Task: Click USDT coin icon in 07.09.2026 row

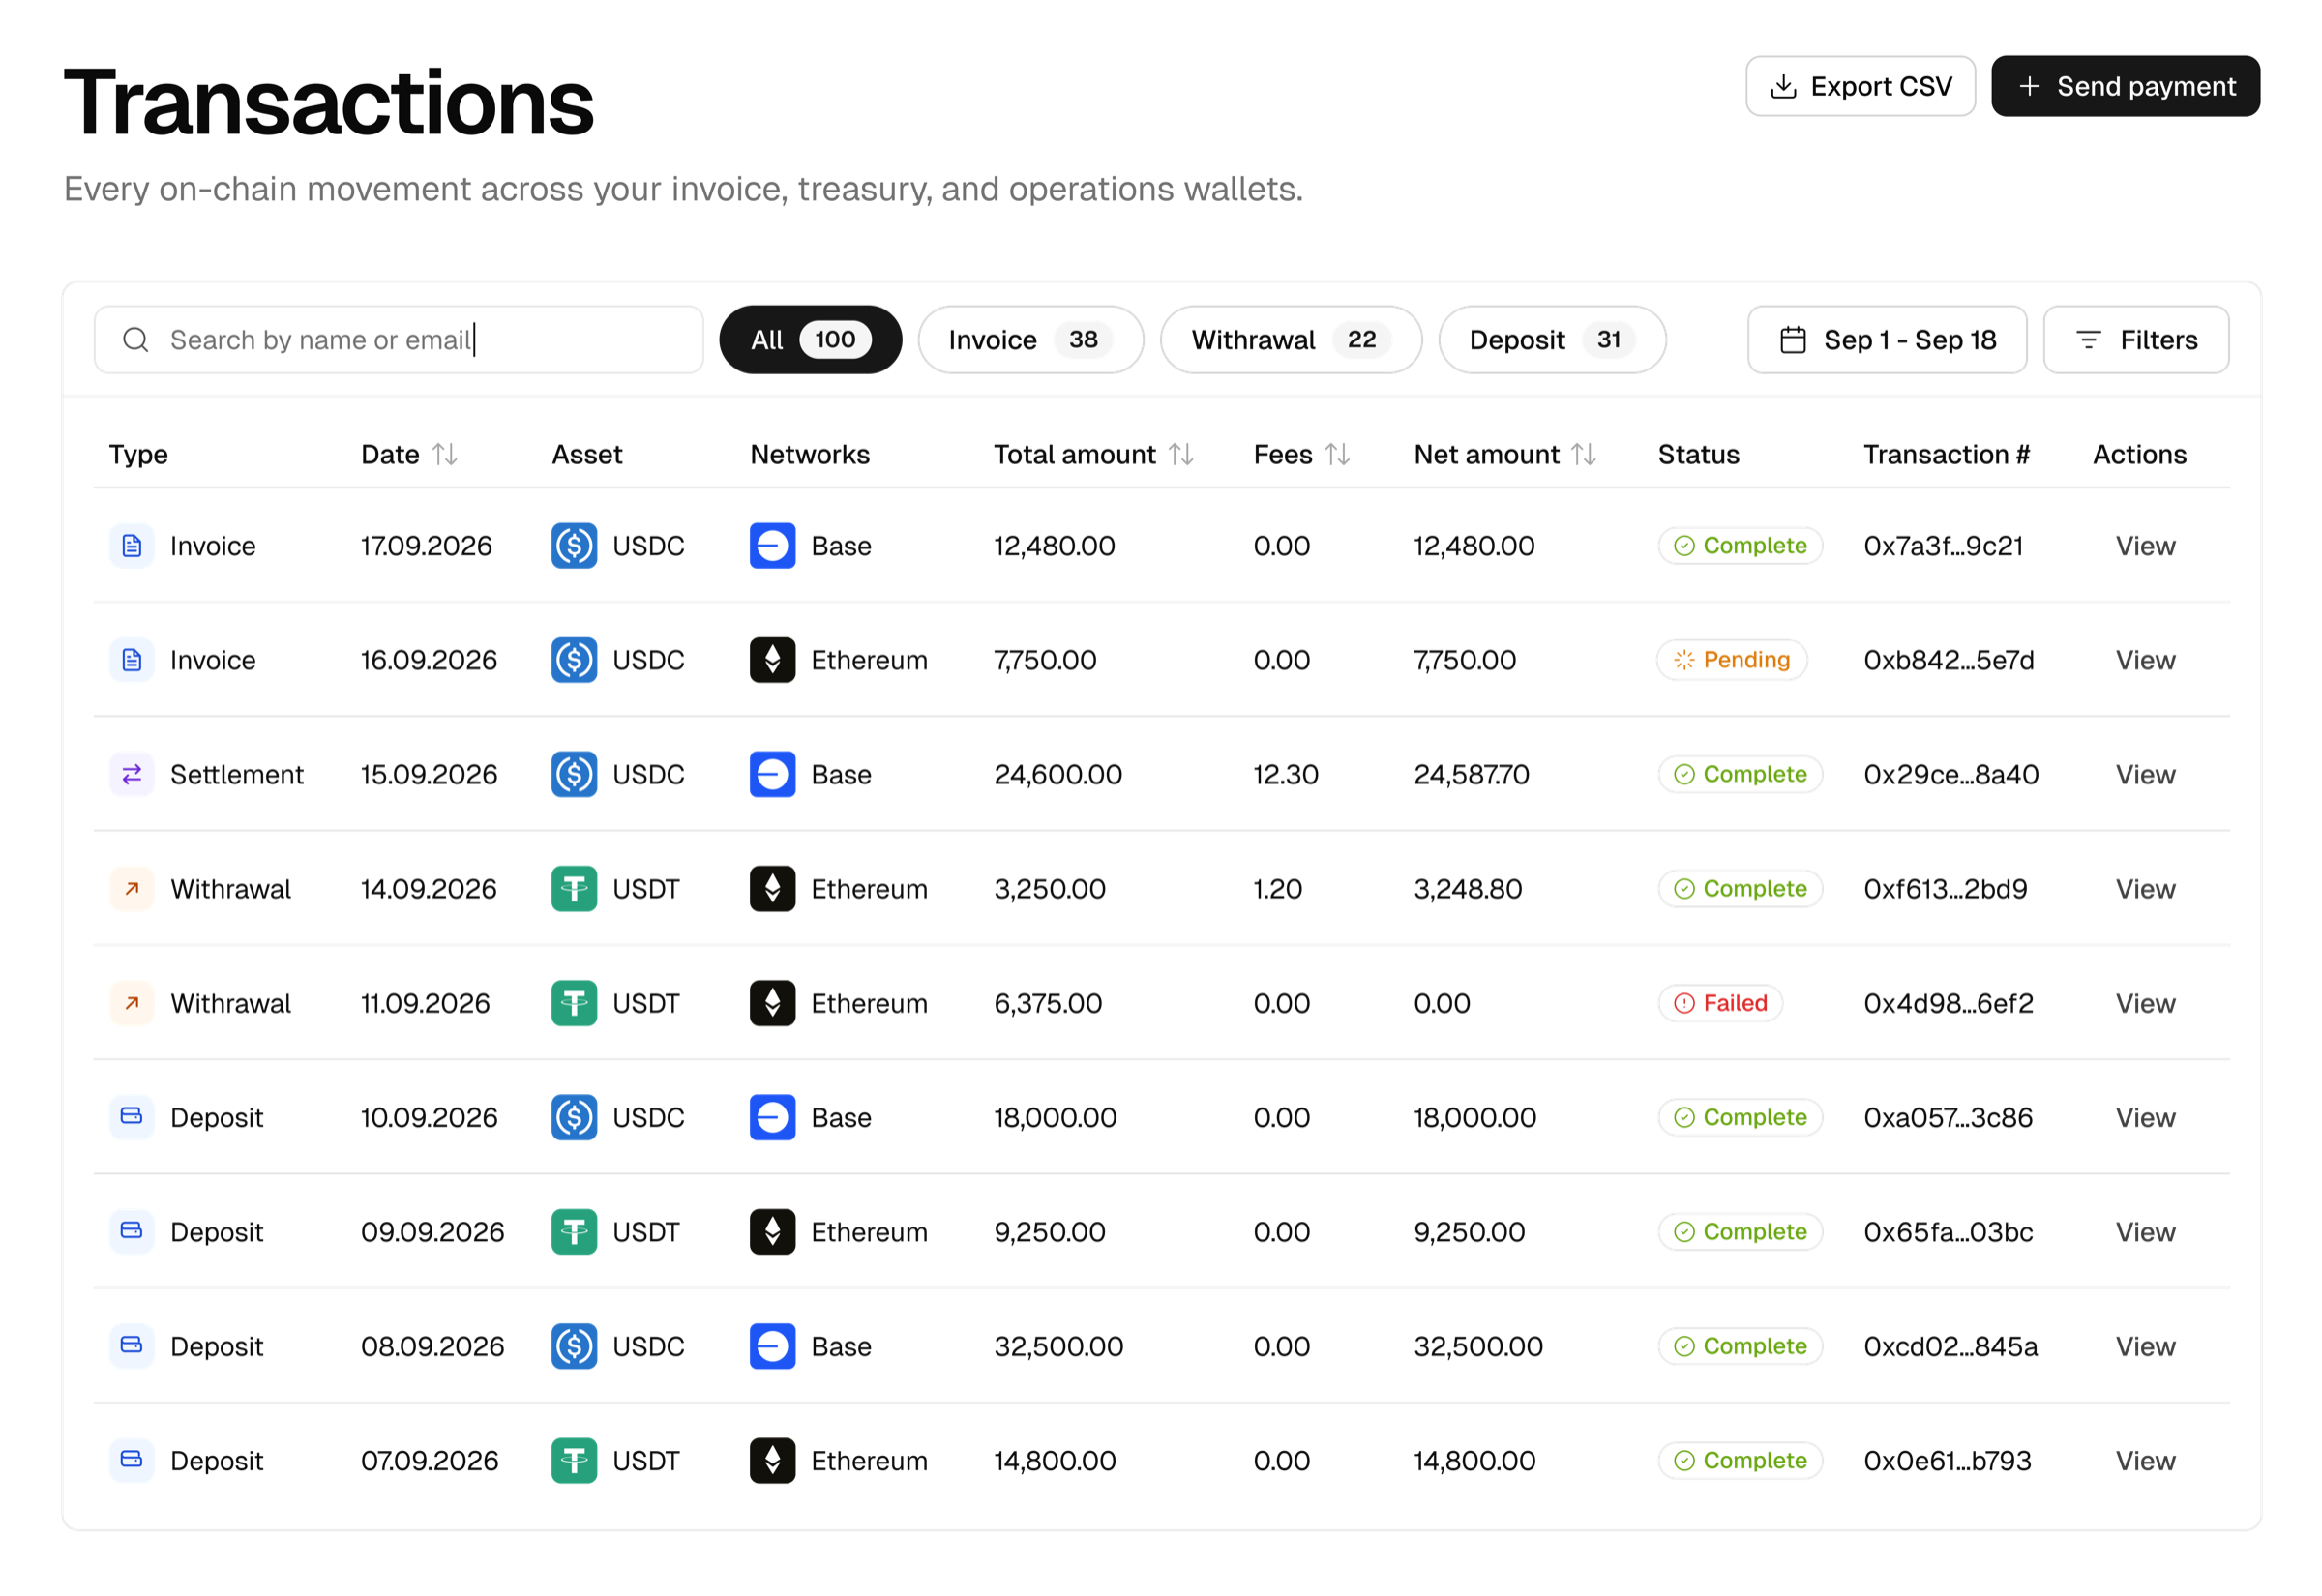Action: click(575, 1461)
